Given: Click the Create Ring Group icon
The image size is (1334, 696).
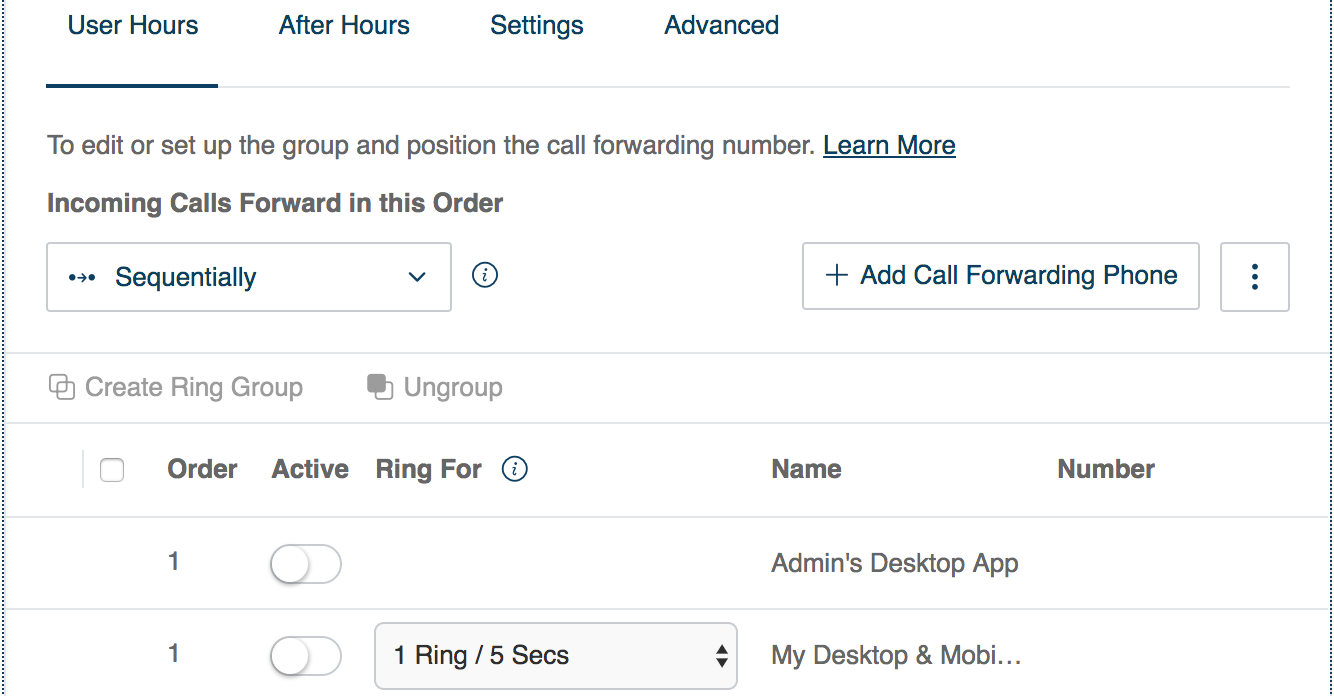Looking at the screenshot, I should [x=62, y=387].
